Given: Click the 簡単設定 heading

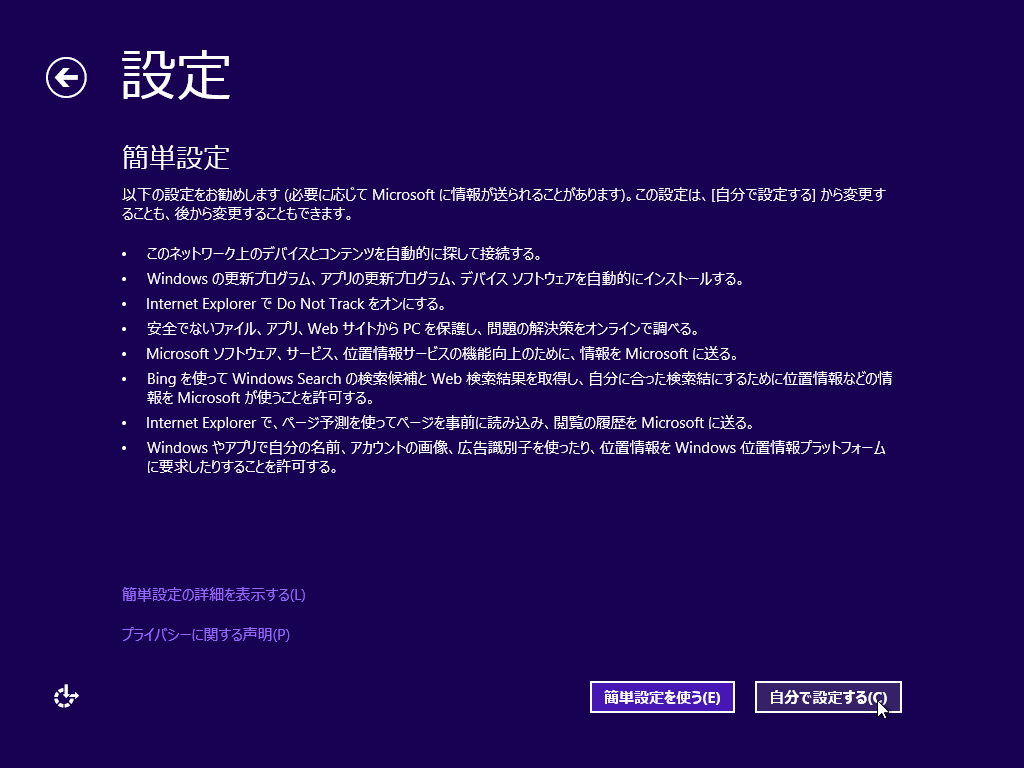Looking at the screenshot, I should (176, 157).
